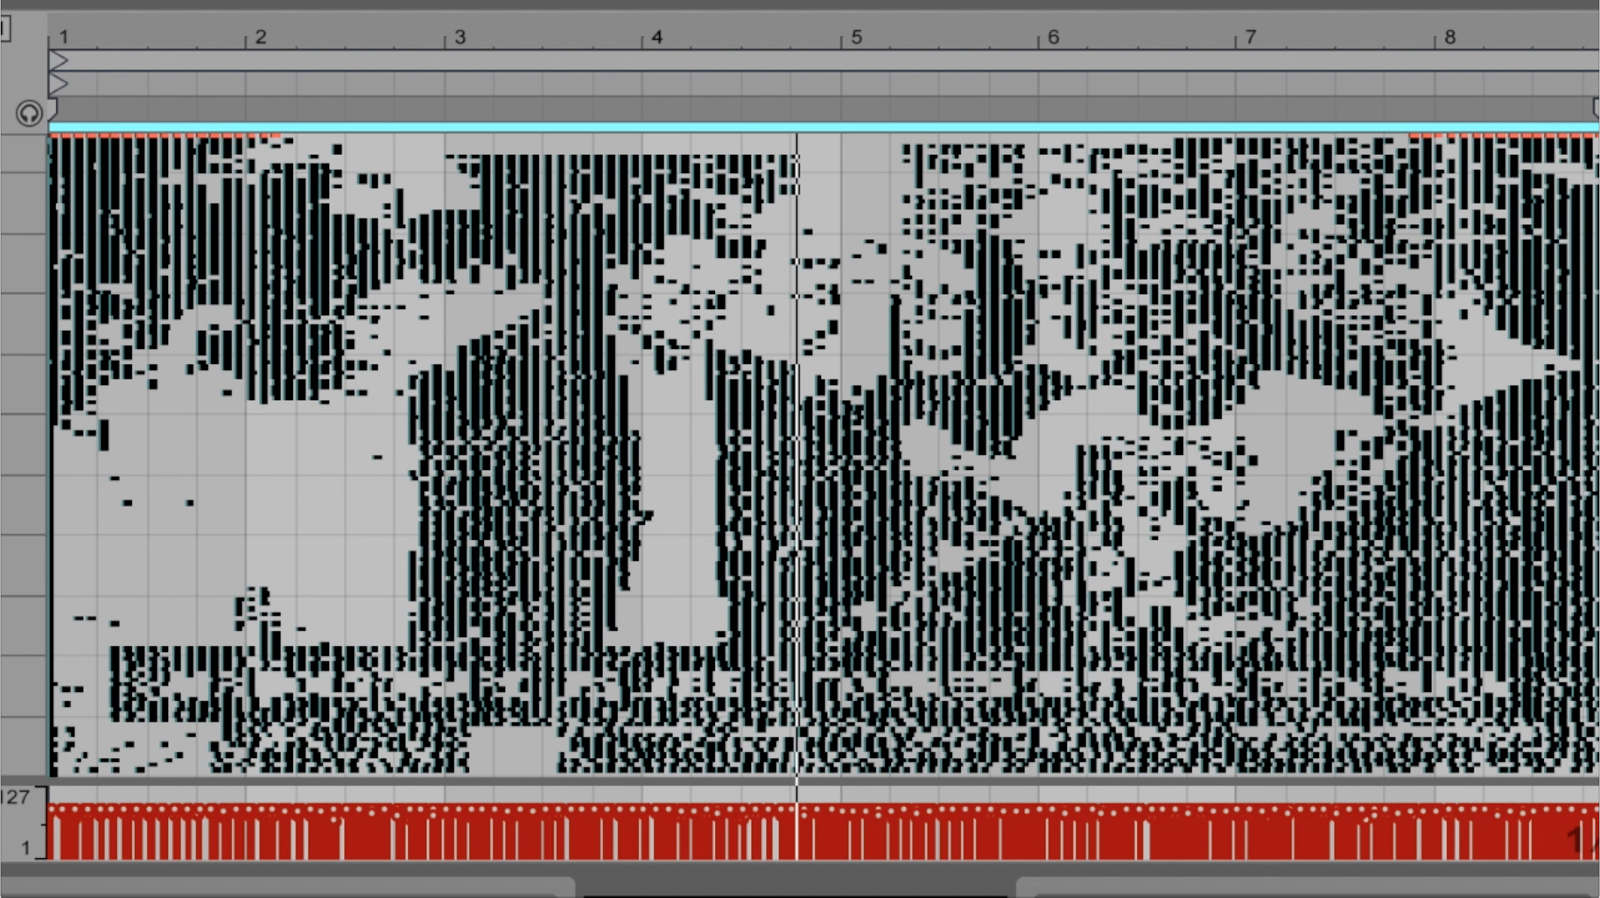The width and height of the screenshot is (1600, 898).
Task: Click bar 6 in the ruler
Action: click(1053, 37)
